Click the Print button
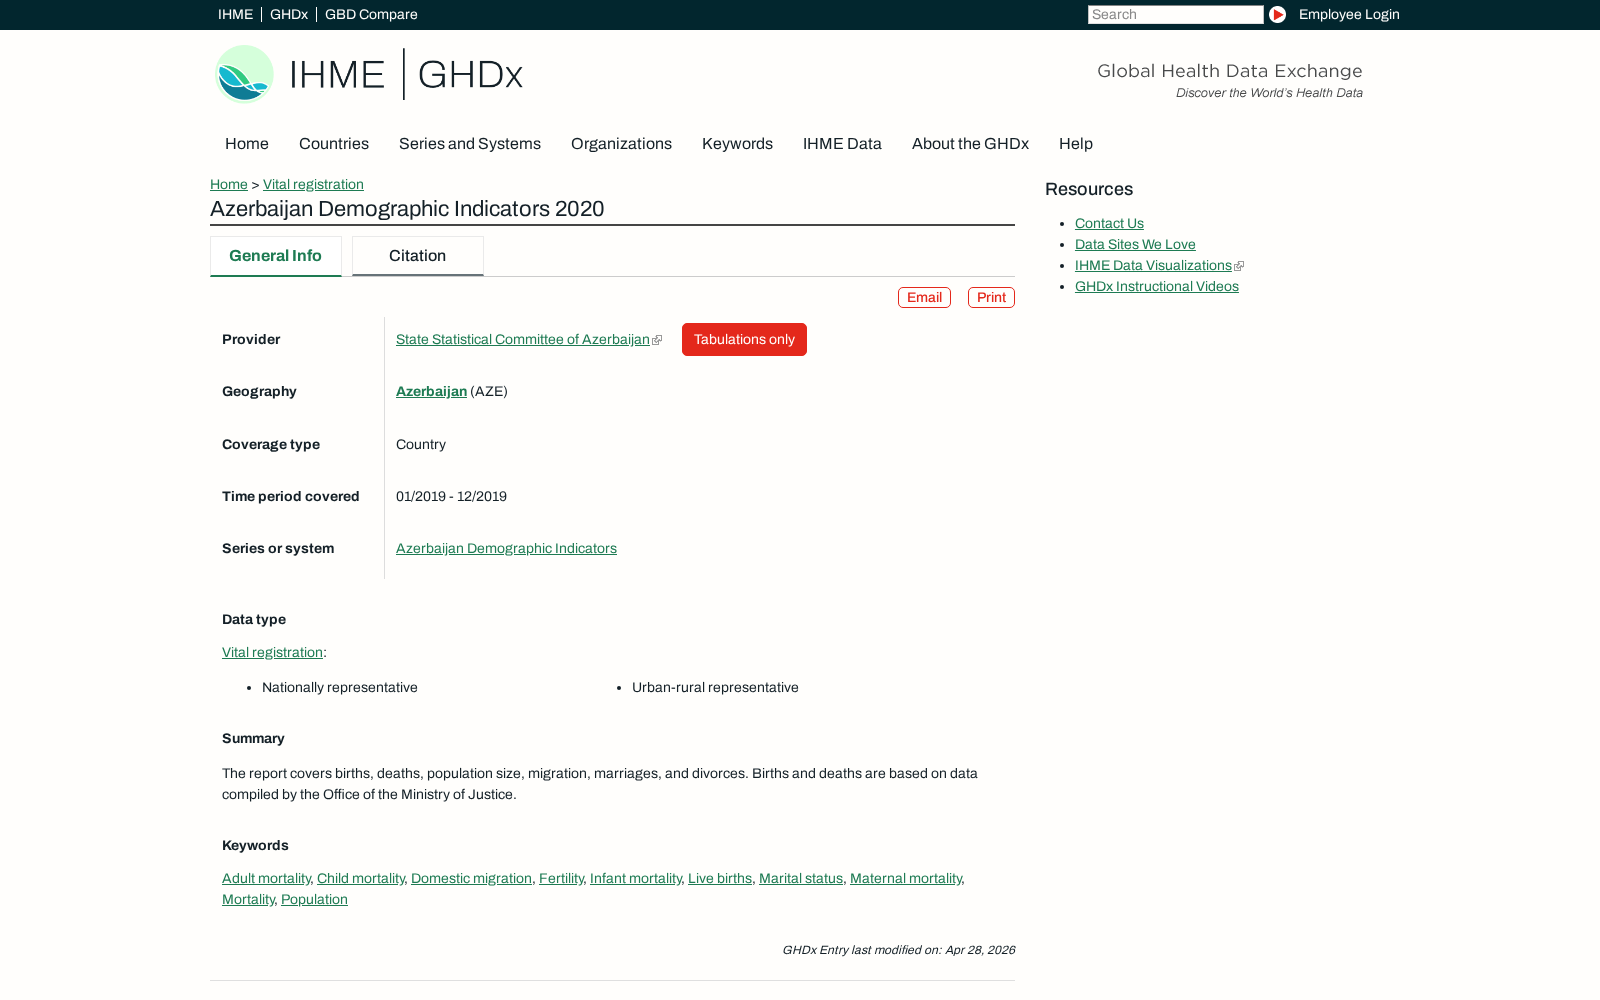Viewport: 1600px width, 1000px height. coord(991,298)
